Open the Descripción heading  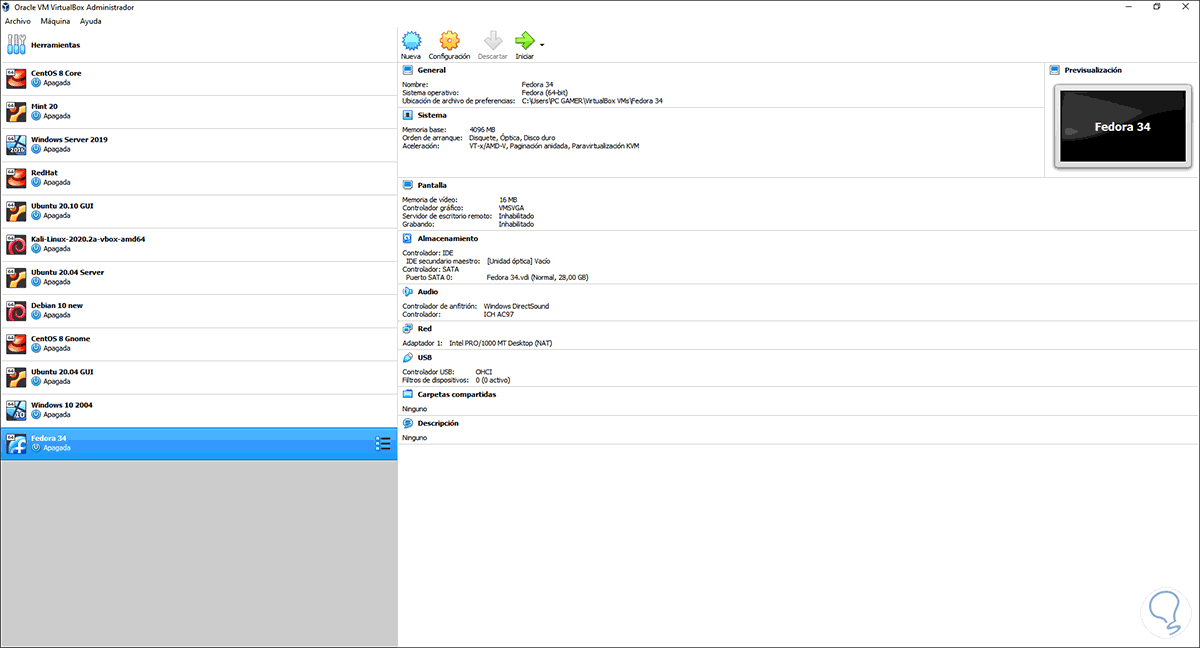point(438,423)
